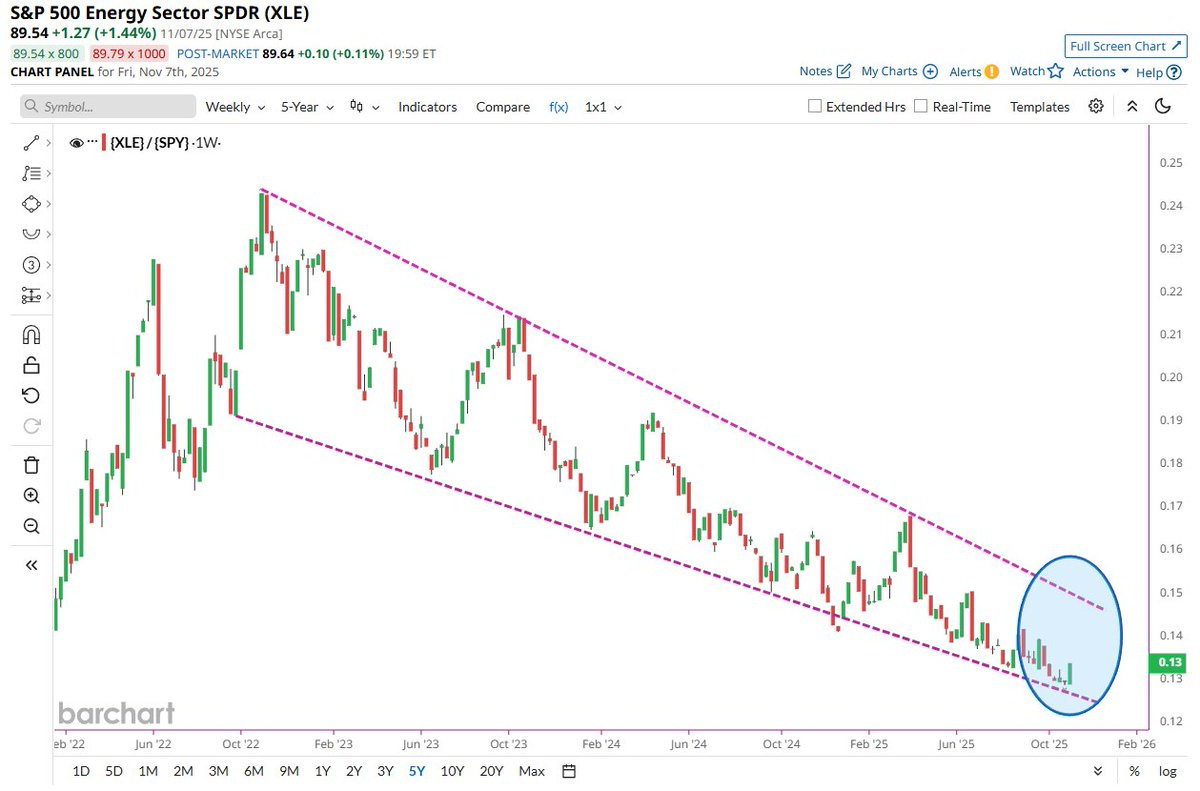Toggle the magnet snap mode
This screenshot has height=791, width=1200.
click(x=31, y=334)
